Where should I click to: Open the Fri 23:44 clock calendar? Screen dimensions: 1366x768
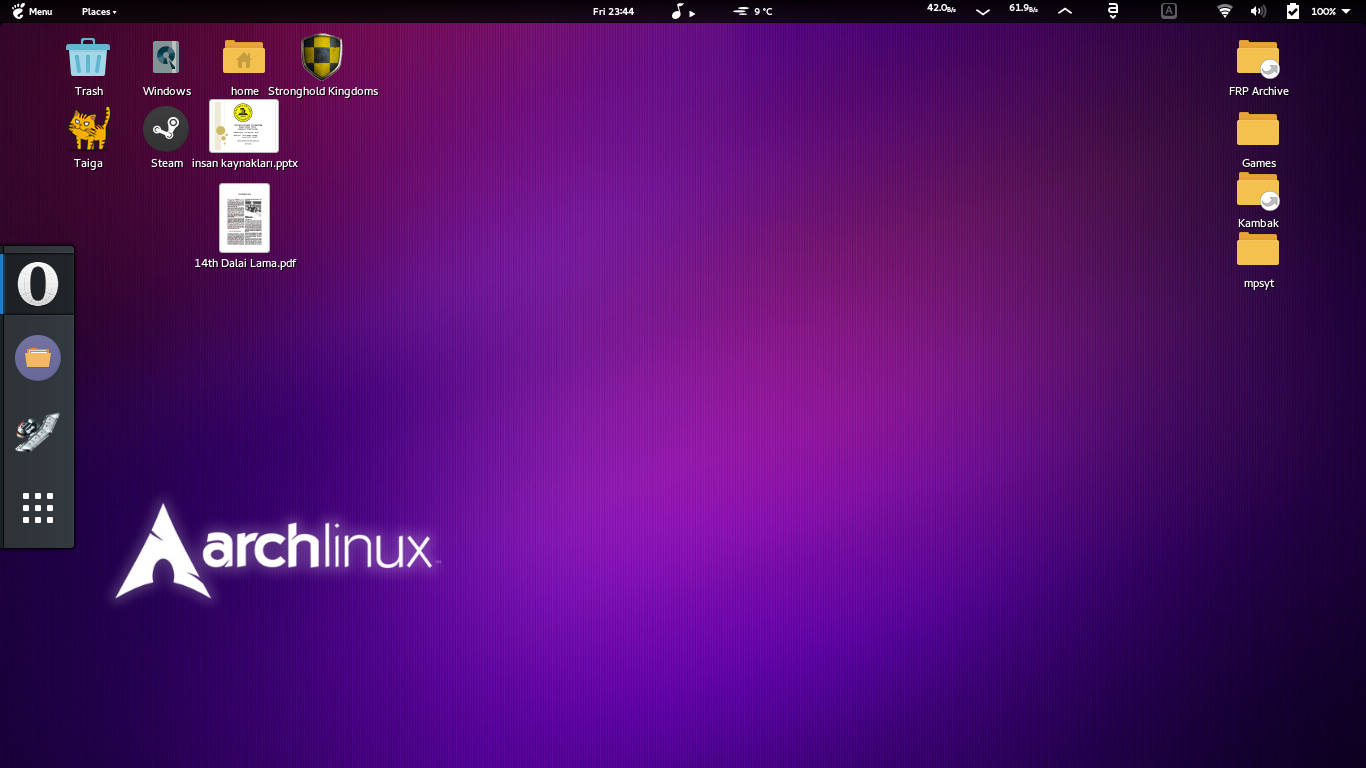613,11
